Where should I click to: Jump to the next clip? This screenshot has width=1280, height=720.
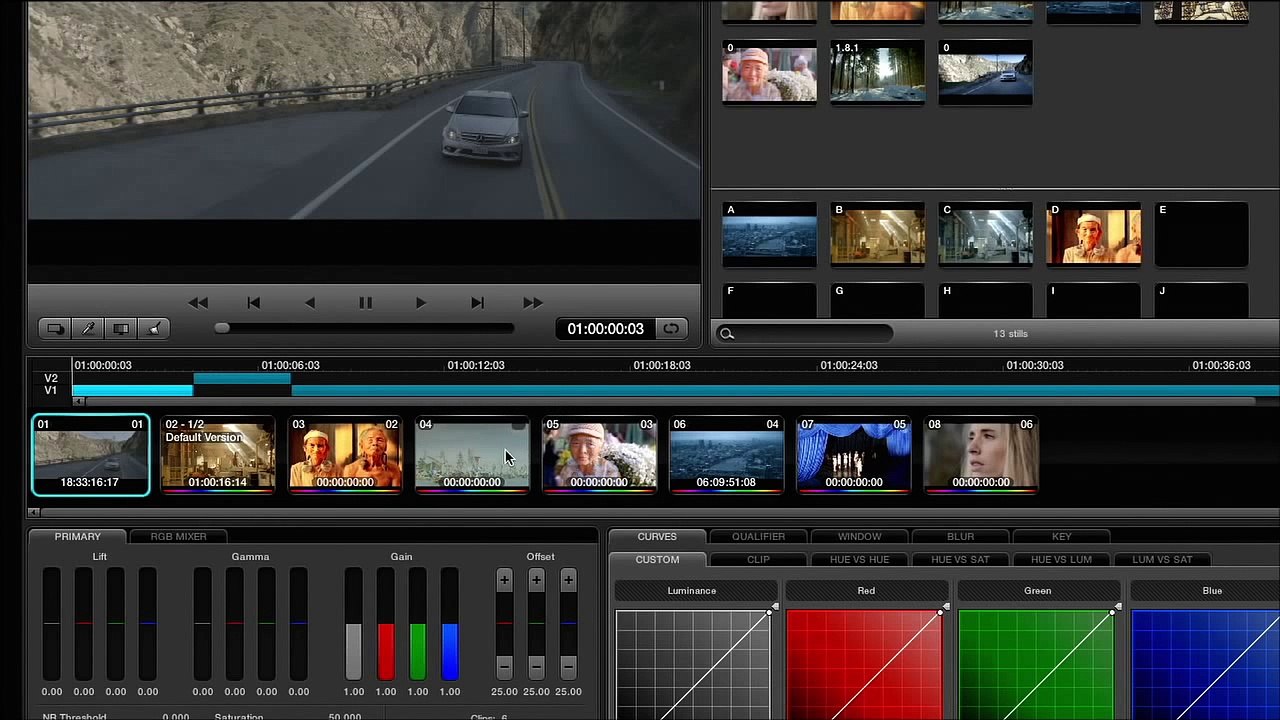[x=477, y=303]
